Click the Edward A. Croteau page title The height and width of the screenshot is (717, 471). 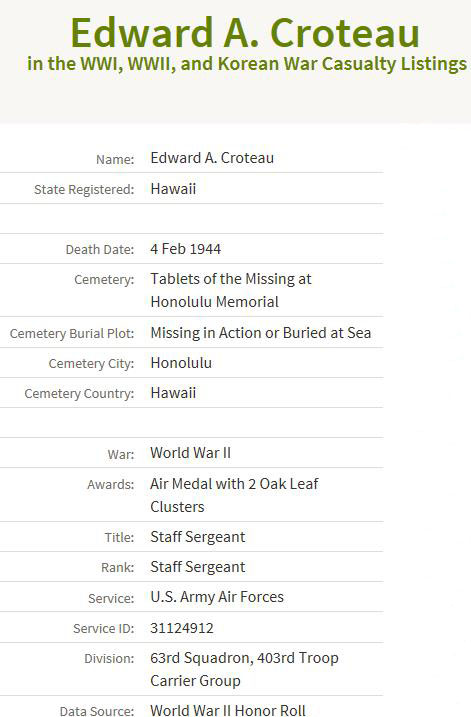(245, 33)
